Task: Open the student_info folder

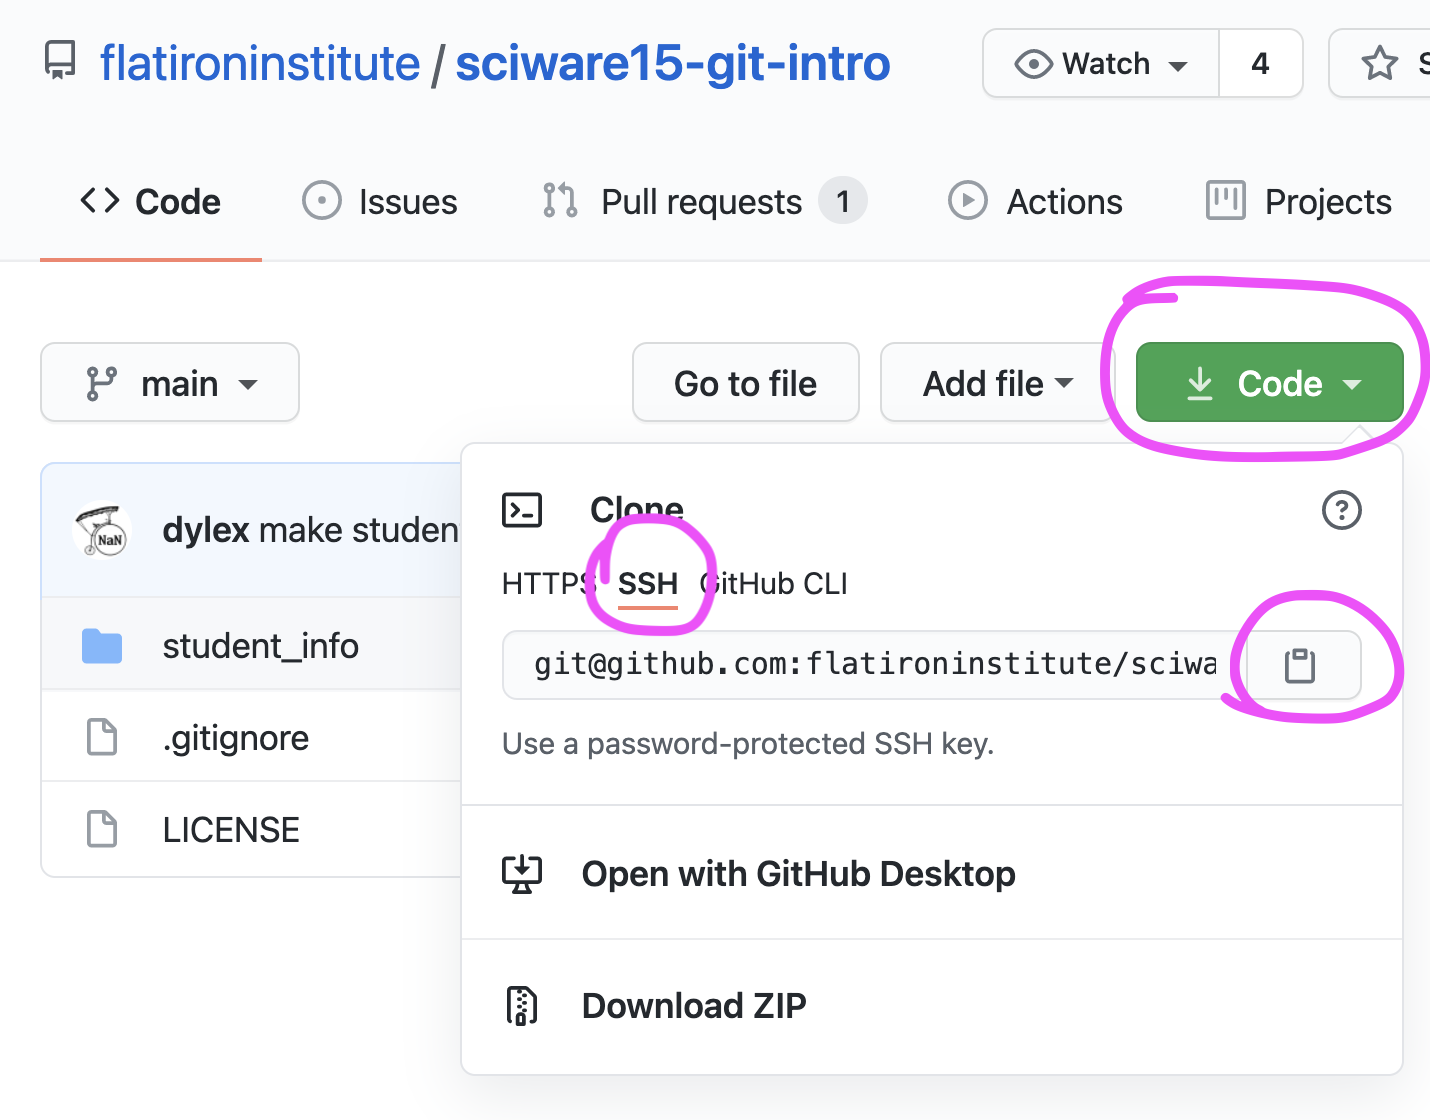Action: click(x=261, y=646)
